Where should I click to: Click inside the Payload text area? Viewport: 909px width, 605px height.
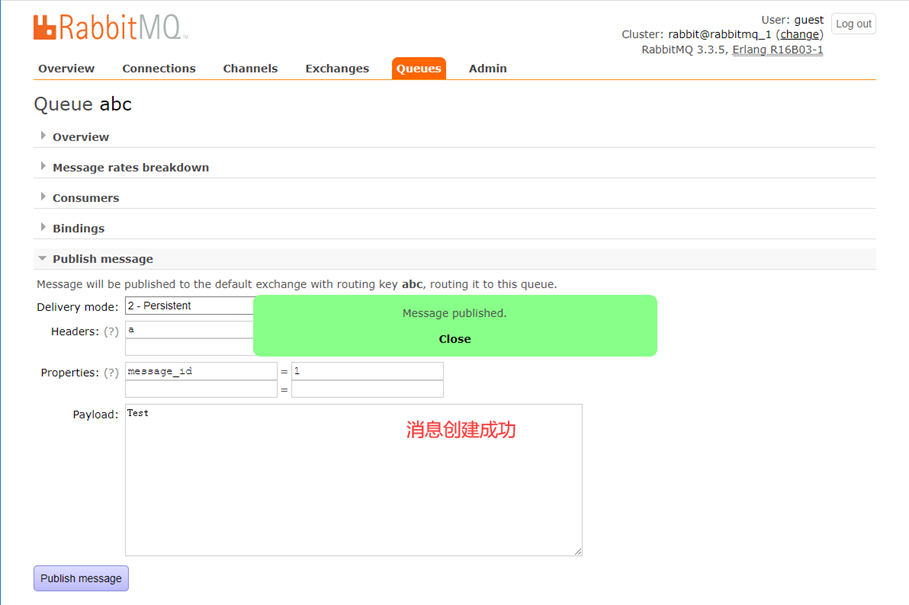[354, 480]
